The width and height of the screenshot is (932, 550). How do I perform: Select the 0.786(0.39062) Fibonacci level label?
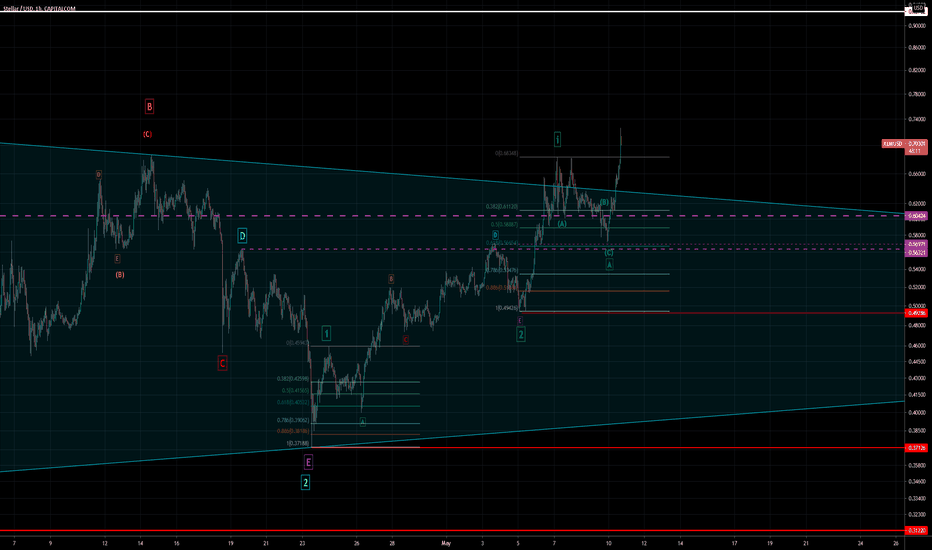pyautogui.click(x=292, y=420)
